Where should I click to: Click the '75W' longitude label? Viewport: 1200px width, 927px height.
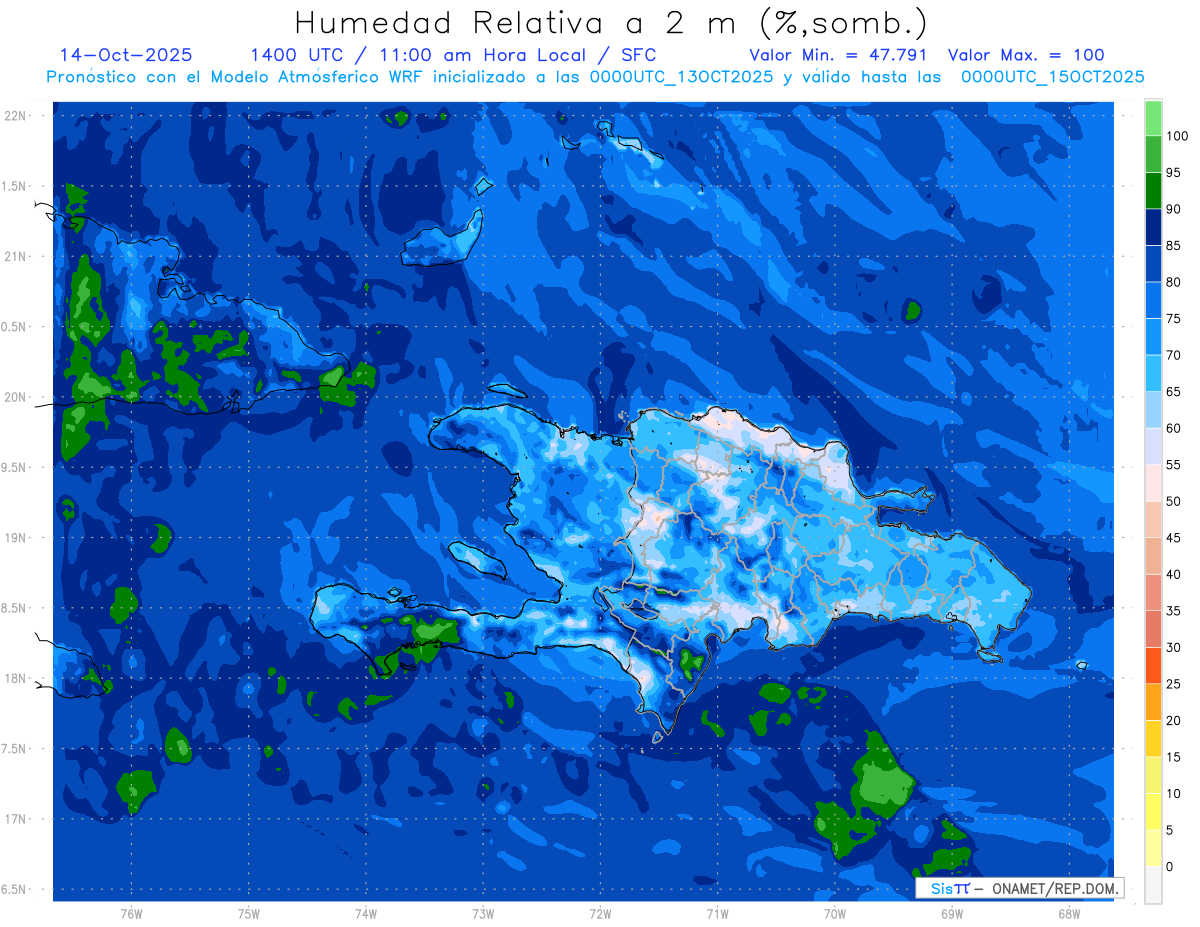click(249, 913)
